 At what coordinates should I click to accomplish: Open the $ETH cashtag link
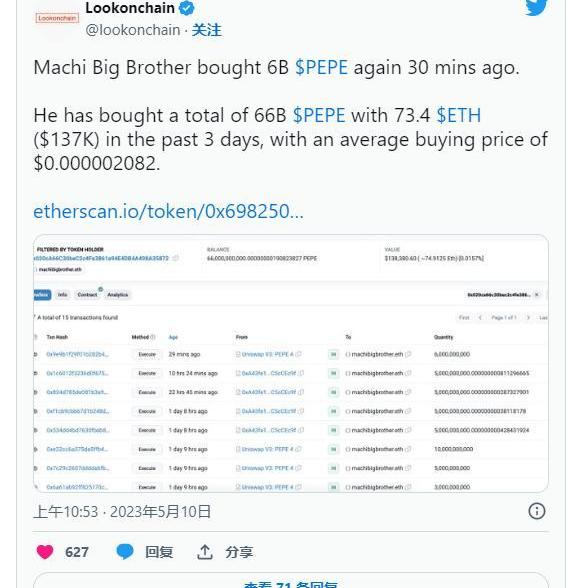coord(459,115)
